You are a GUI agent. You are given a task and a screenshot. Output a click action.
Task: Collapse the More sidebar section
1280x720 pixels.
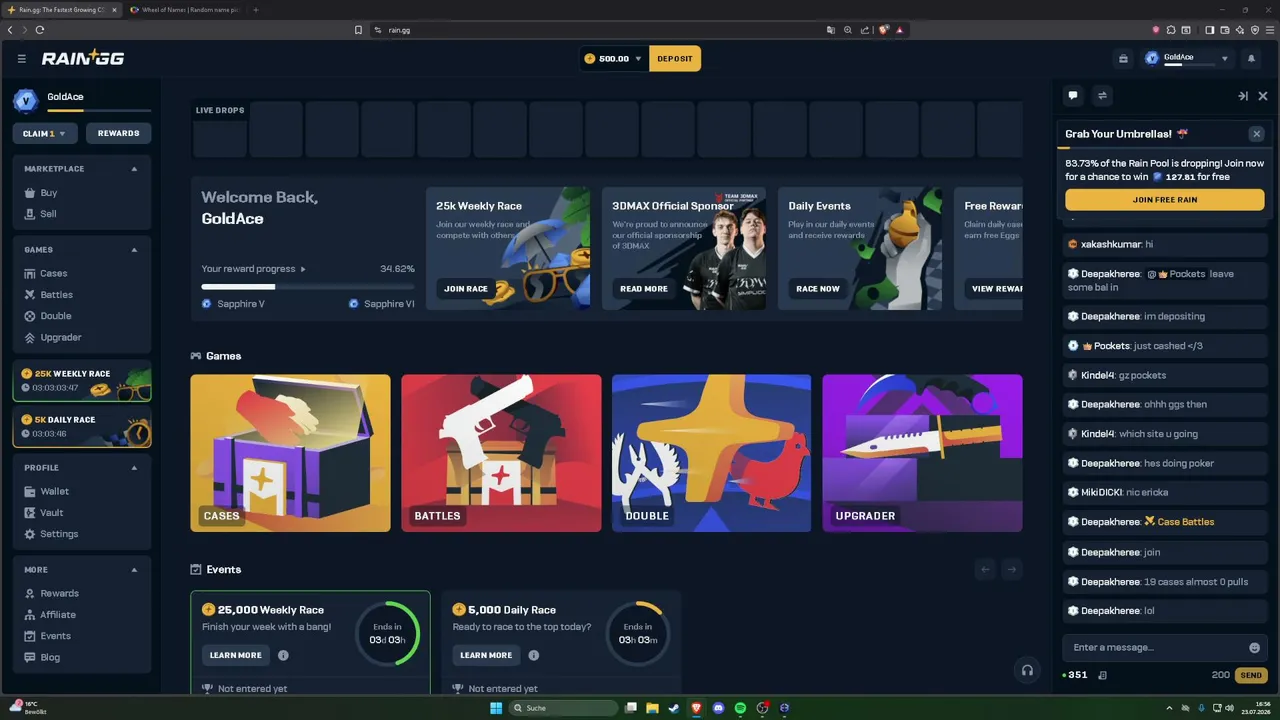[134, 570]
